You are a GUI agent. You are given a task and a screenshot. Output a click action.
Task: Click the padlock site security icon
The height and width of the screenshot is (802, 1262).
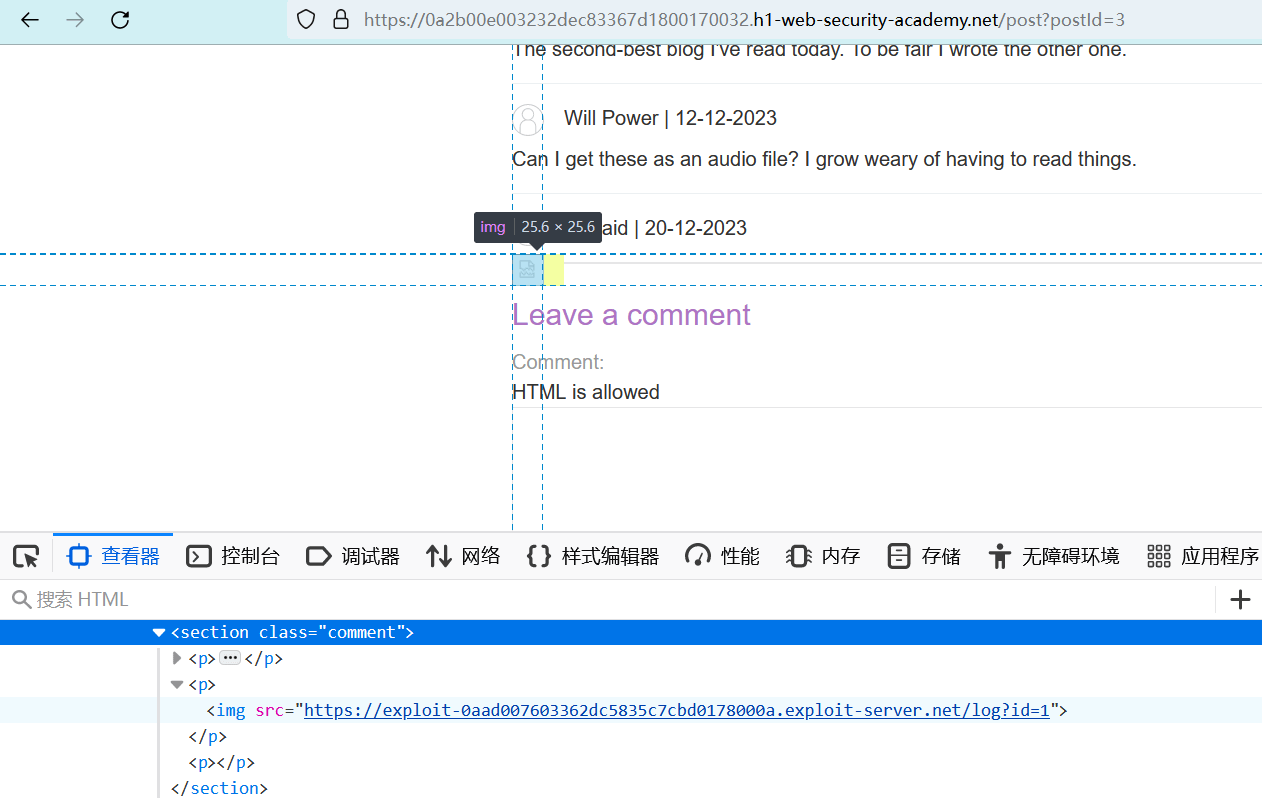[x=340, y=20]
